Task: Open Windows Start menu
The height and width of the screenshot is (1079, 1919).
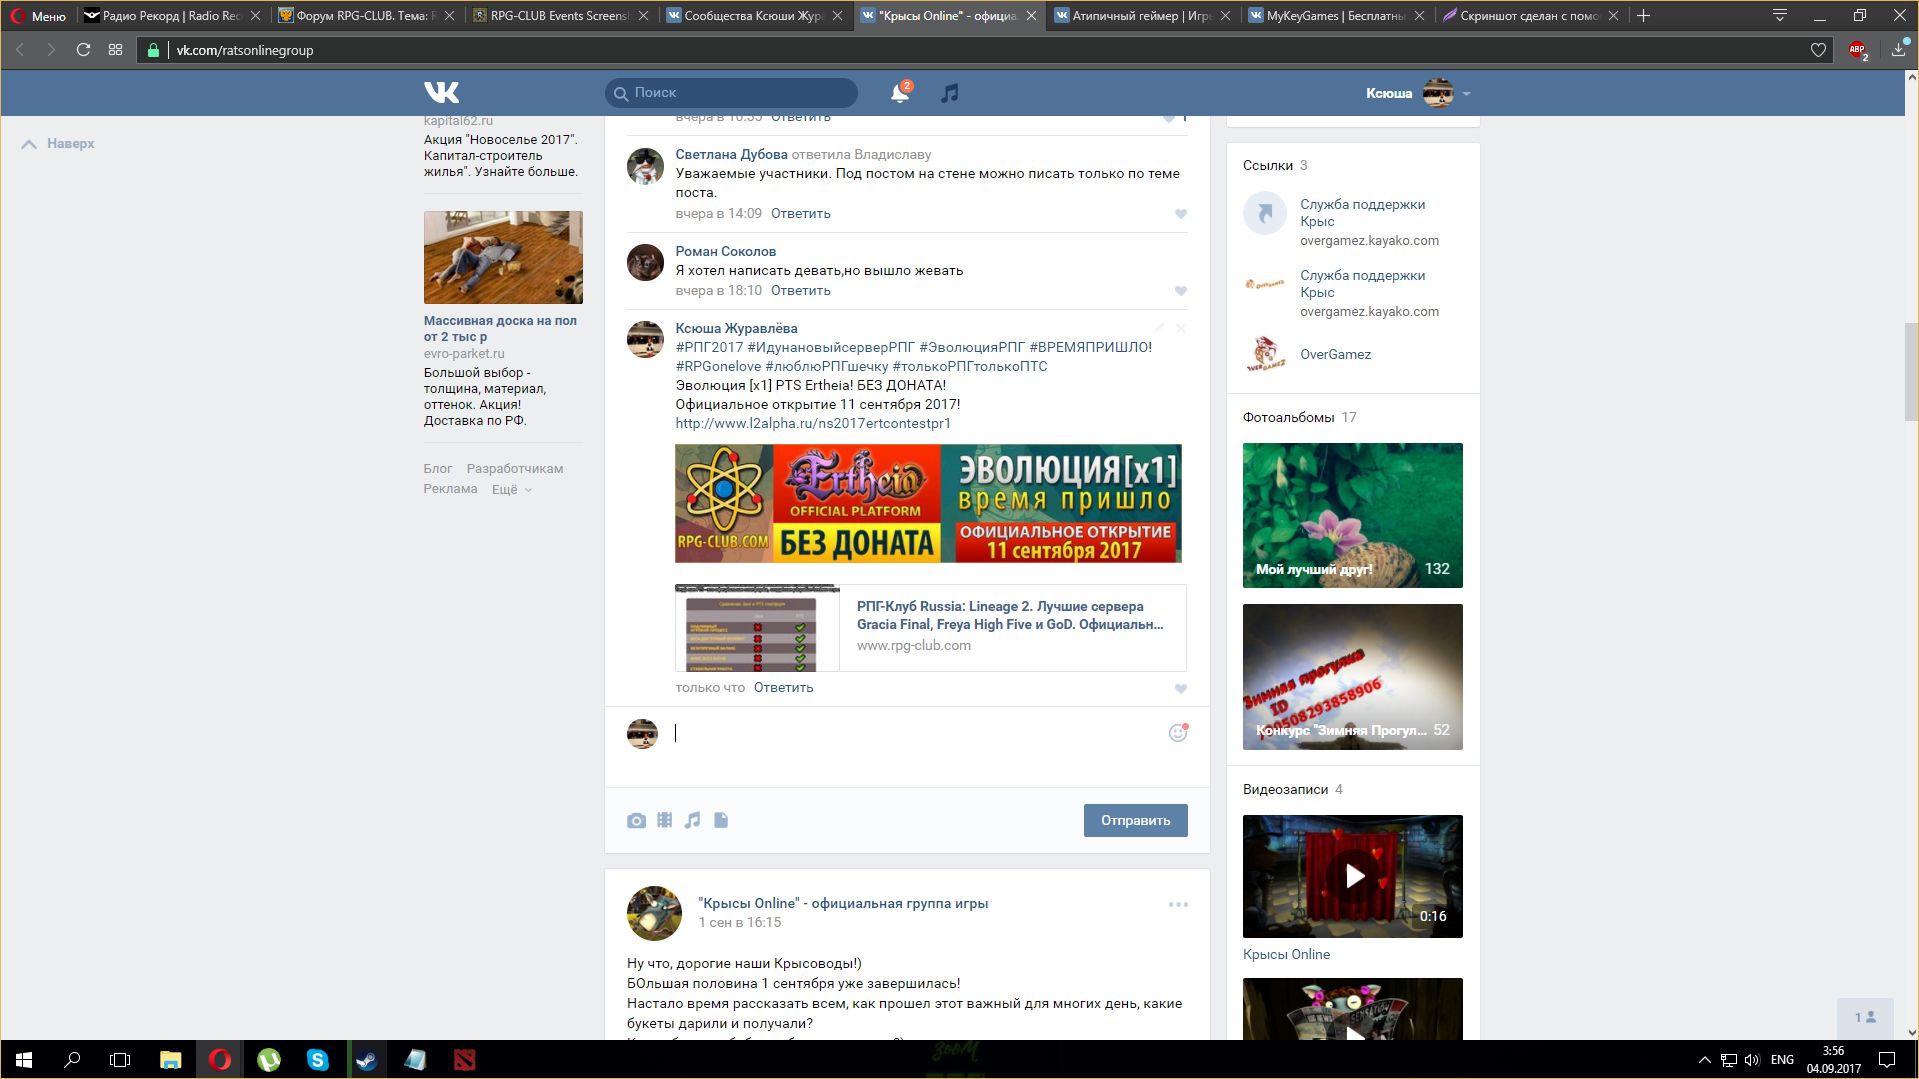Action: 24,1060
